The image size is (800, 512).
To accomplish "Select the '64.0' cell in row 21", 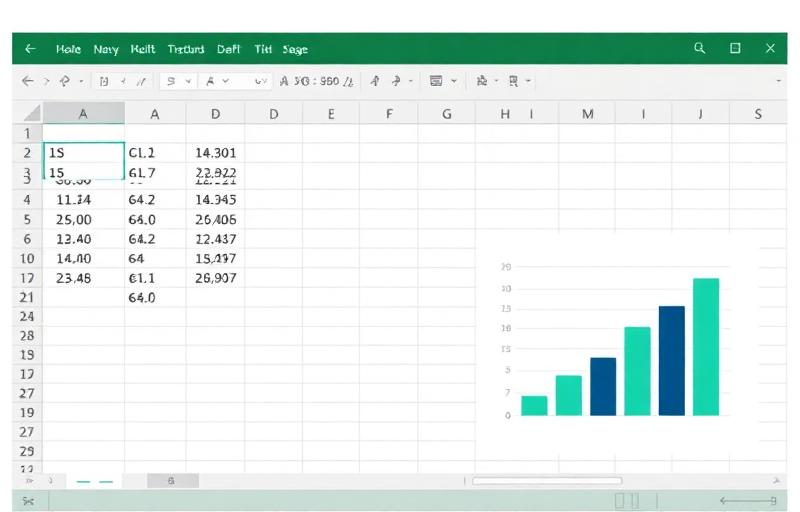I will pos(155,297).
